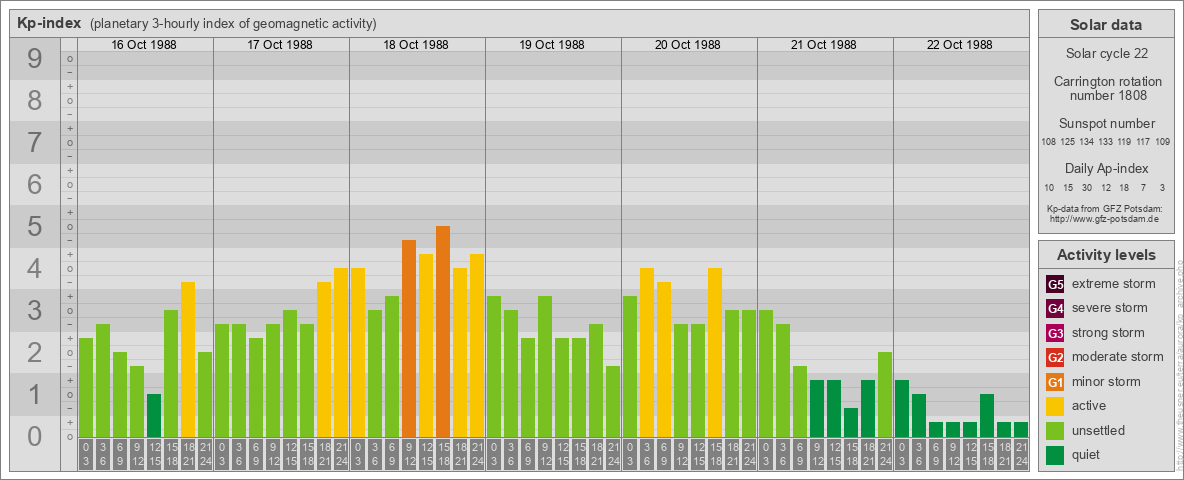Click daily Ap-index value 3
Screen dimensions: 1184x480
(x=1163, y=186)
